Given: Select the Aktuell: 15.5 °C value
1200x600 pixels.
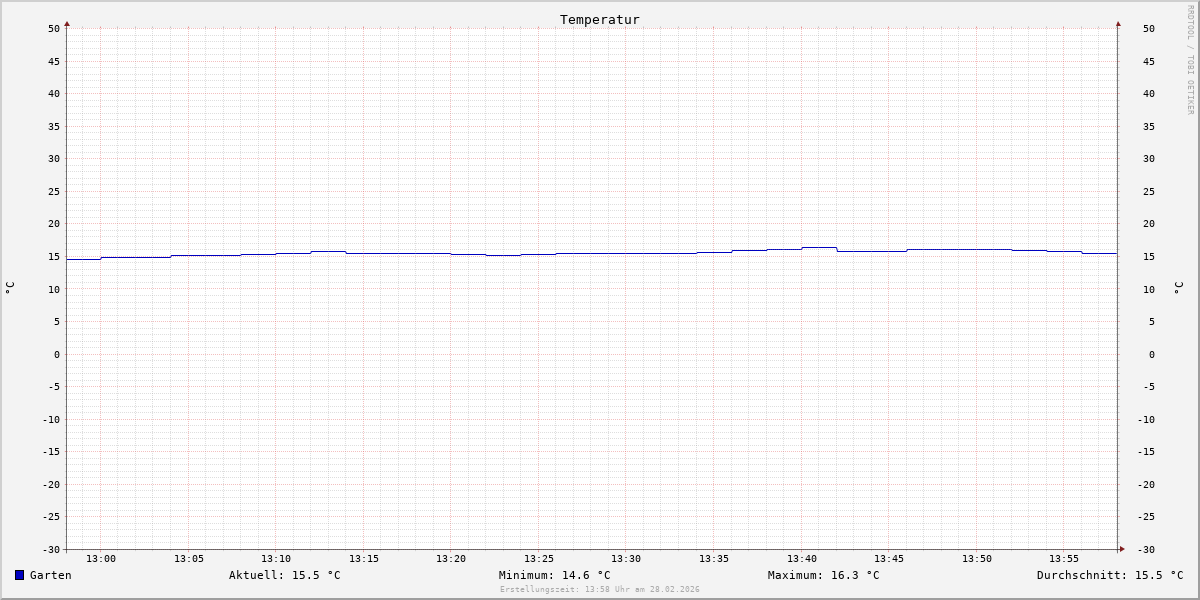Looking at the screenshot, I should click(x=285, y=575).
